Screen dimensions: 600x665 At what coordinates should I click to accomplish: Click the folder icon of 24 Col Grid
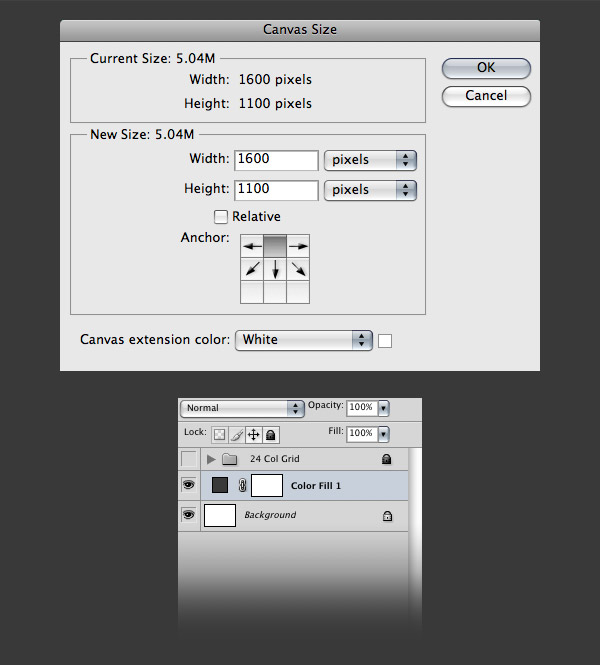coord(229,459)
